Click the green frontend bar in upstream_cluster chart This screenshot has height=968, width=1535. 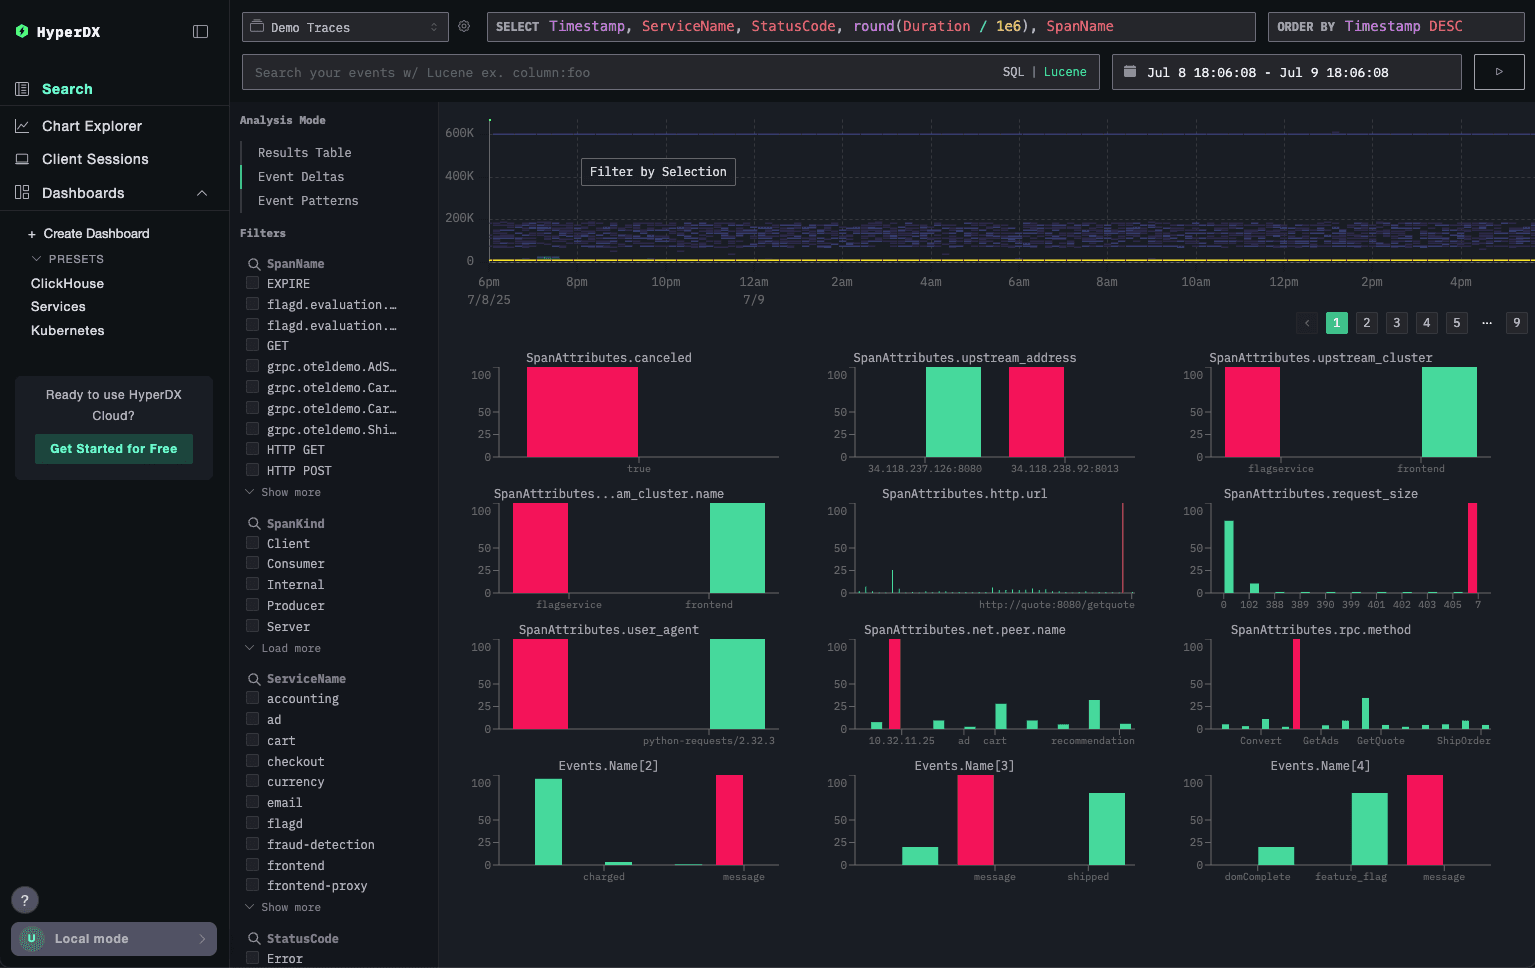[1449, 412]
